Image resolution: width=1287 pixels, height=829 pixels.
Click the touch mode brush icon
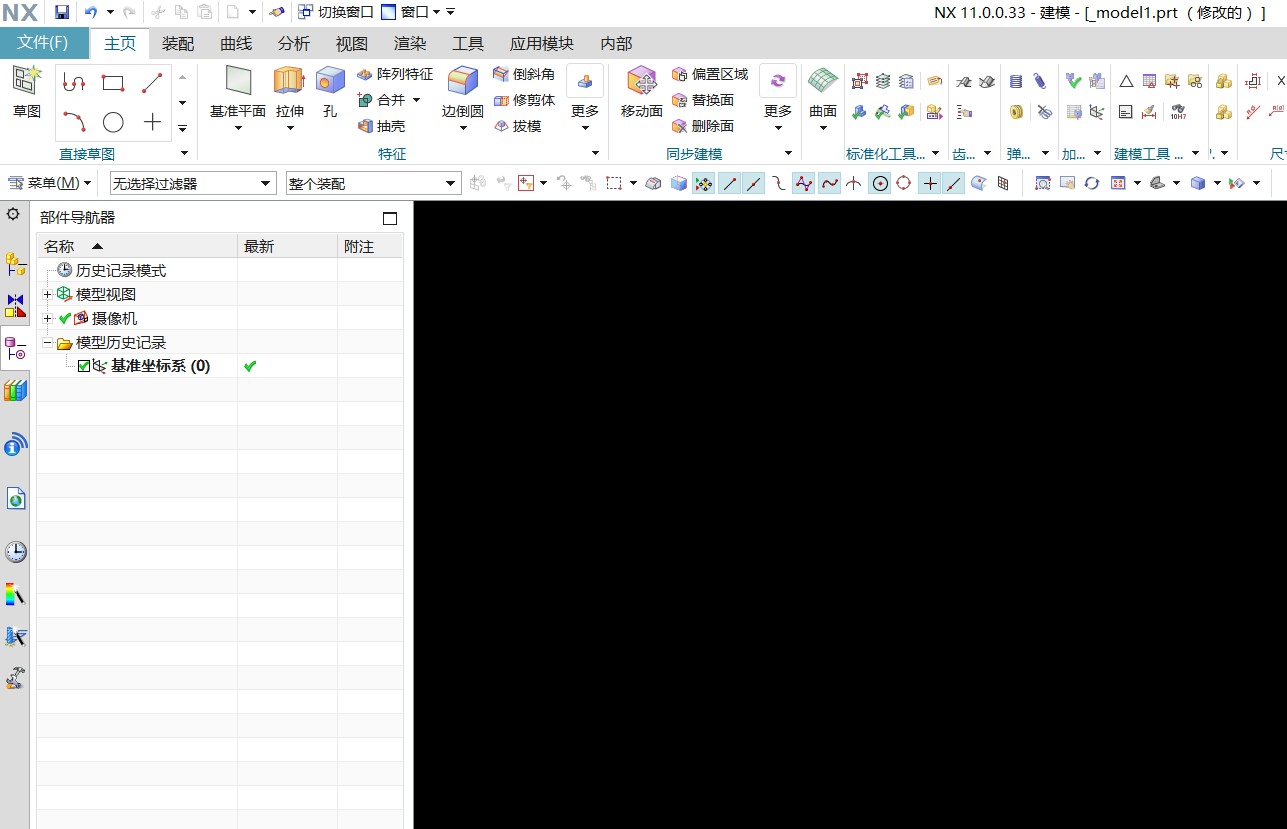click(x=278, y=12)
